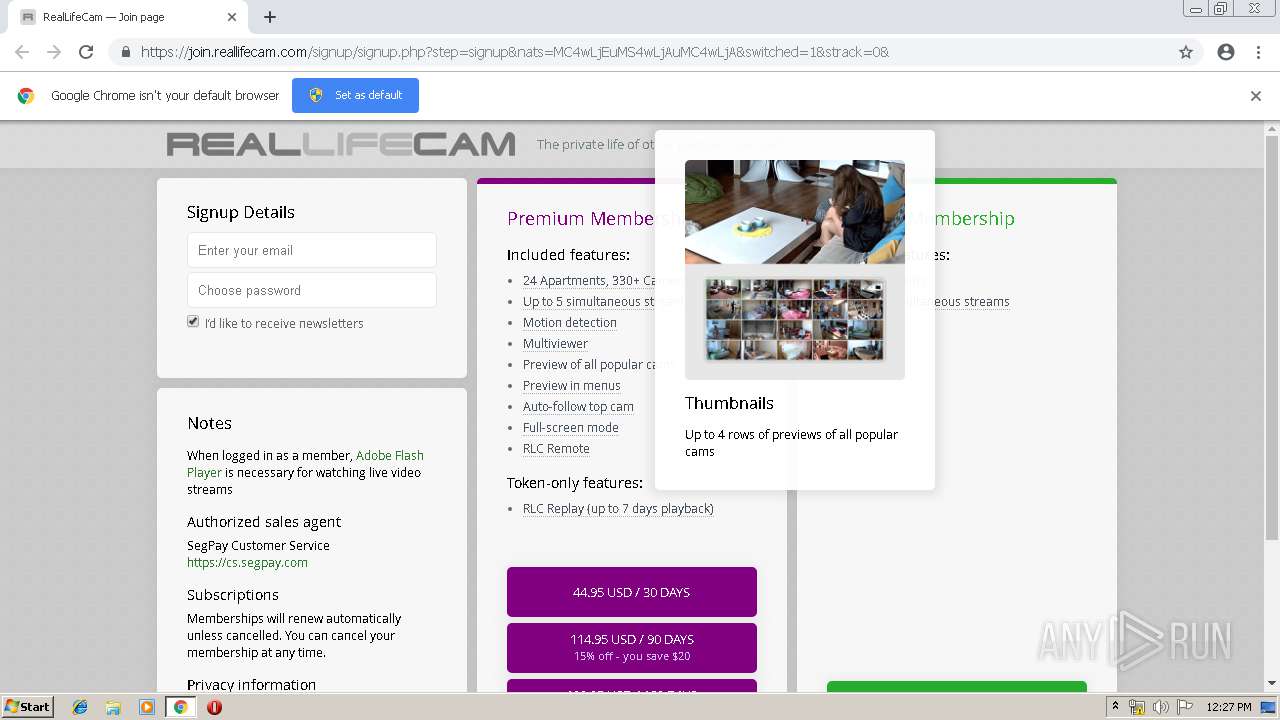Focus the Choose password field
This screenshot has height=720, width=1280.
312,290
